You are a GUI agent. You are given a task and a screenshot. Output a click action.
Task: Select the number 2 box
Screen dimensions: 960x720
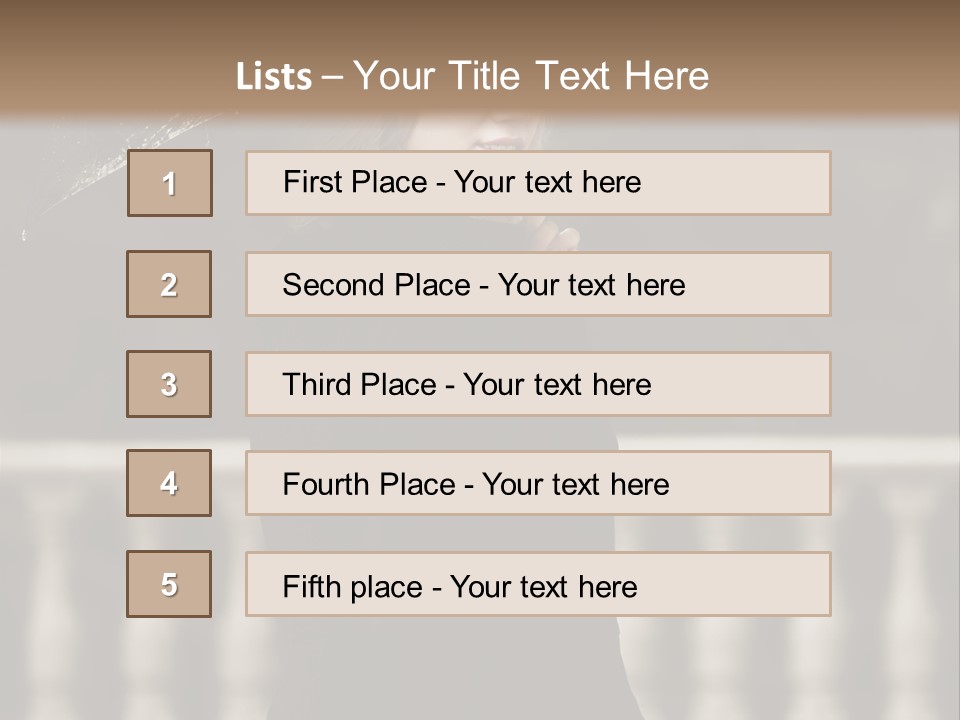[x=169, y=284]
